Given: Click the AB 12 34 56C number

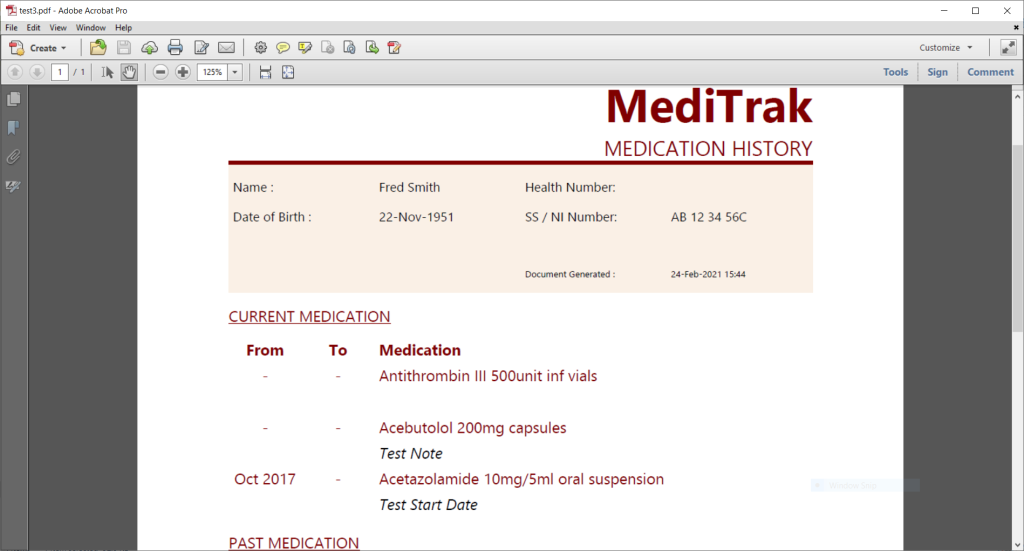Looking at the screenshot, I should coord(709,217).
